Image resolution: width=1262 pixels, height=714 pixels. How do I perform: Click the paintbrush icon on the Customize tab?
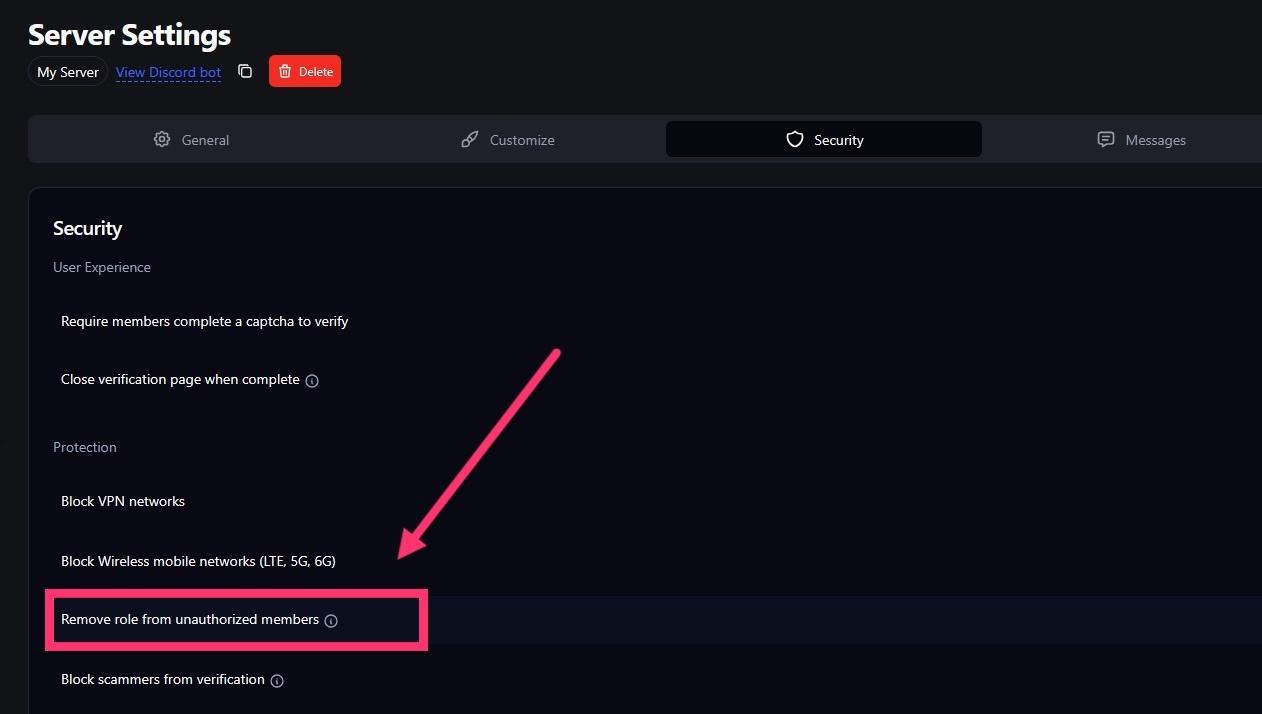tap(469, 140)
